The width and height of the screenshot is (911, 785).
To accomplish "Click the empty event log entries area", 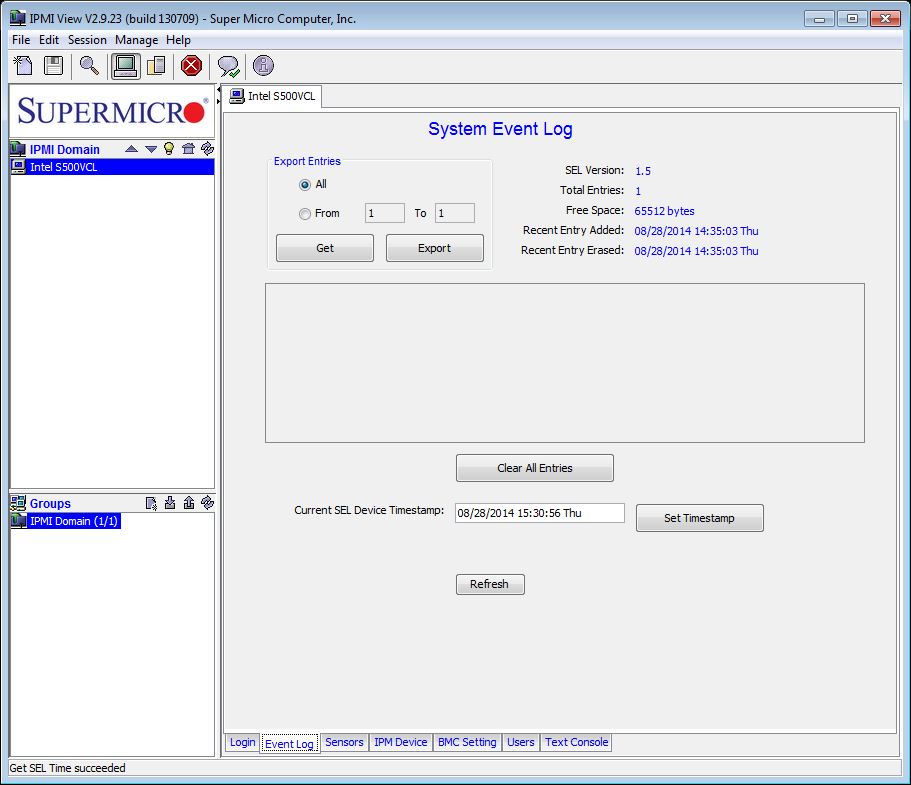I will (565, 363).
